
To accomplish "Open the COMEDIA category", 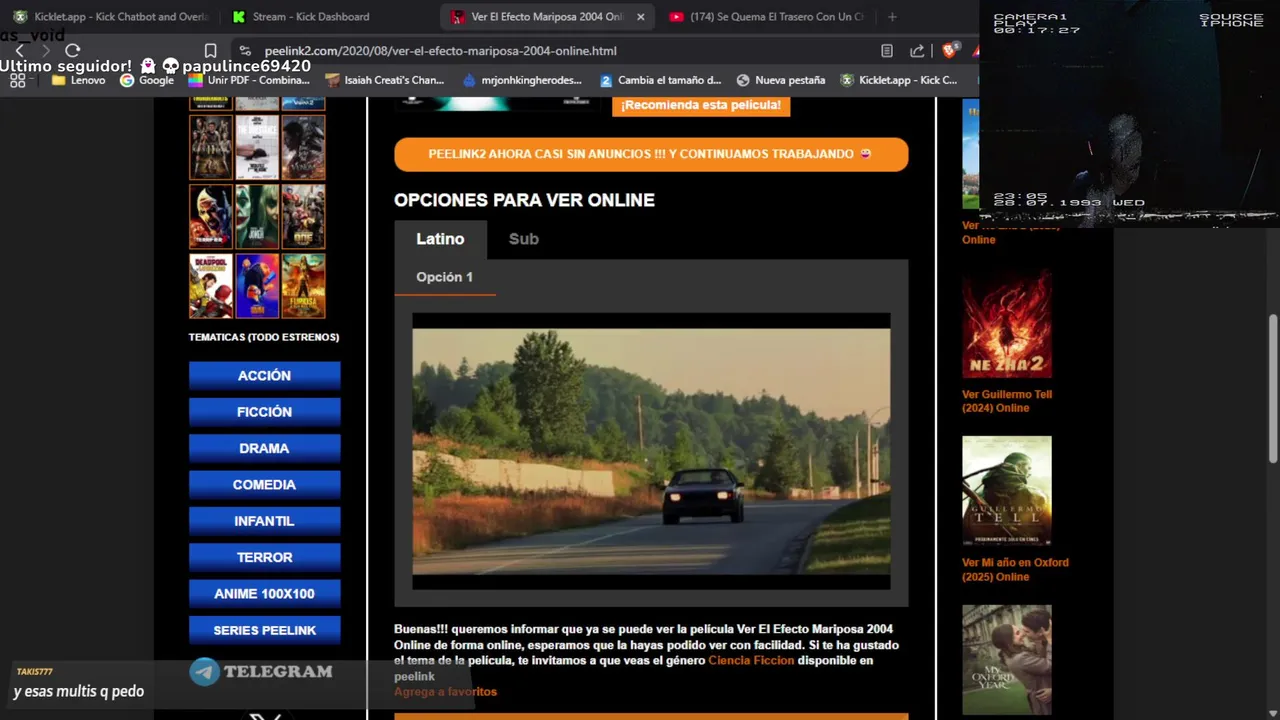I will pos(264,485).
